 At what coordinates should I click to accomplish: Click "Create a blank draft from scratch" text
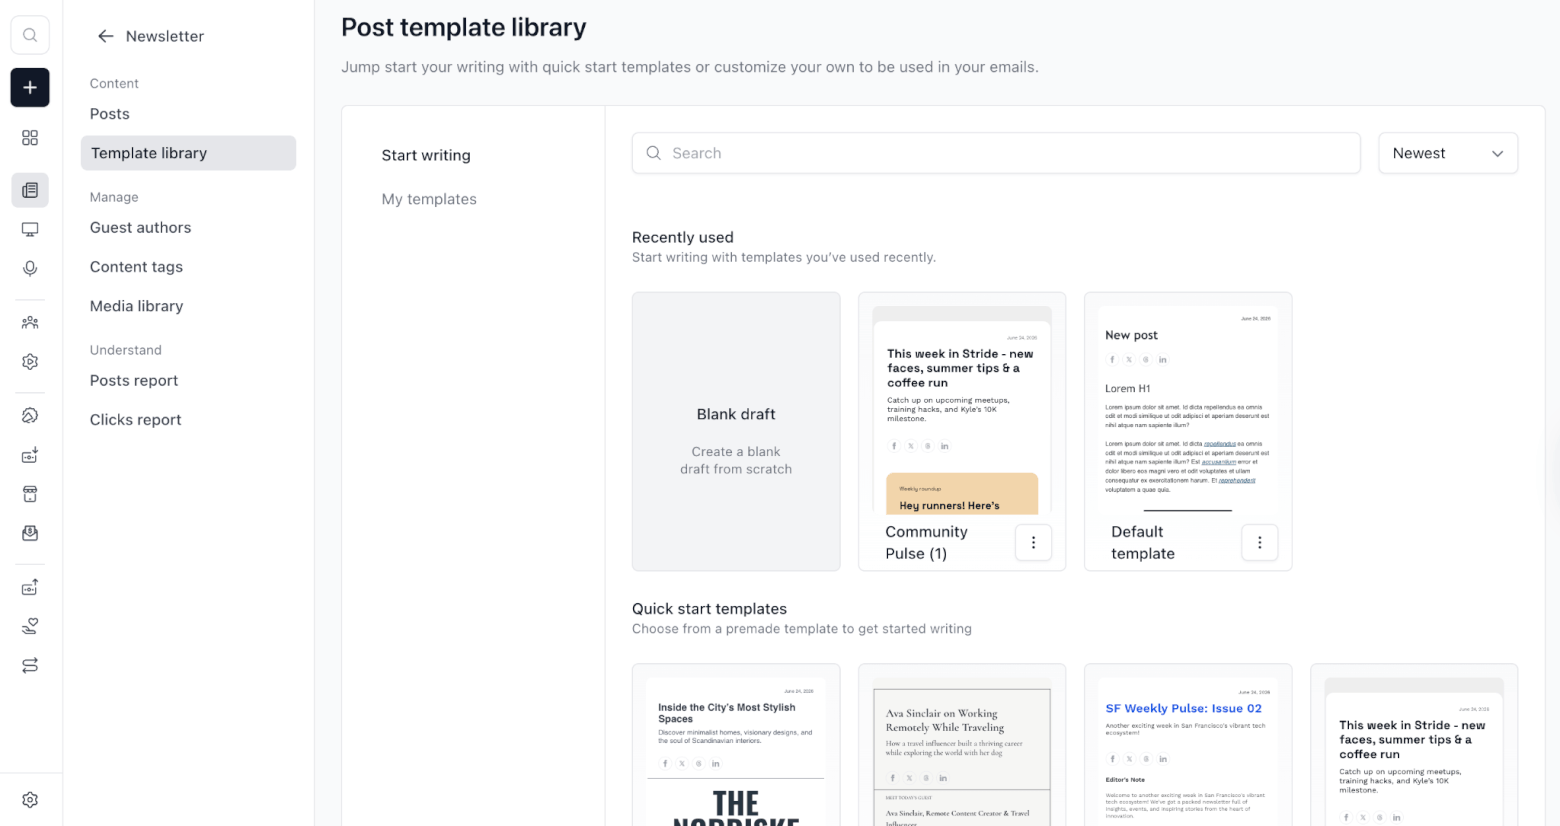click(x=736, y=460)
